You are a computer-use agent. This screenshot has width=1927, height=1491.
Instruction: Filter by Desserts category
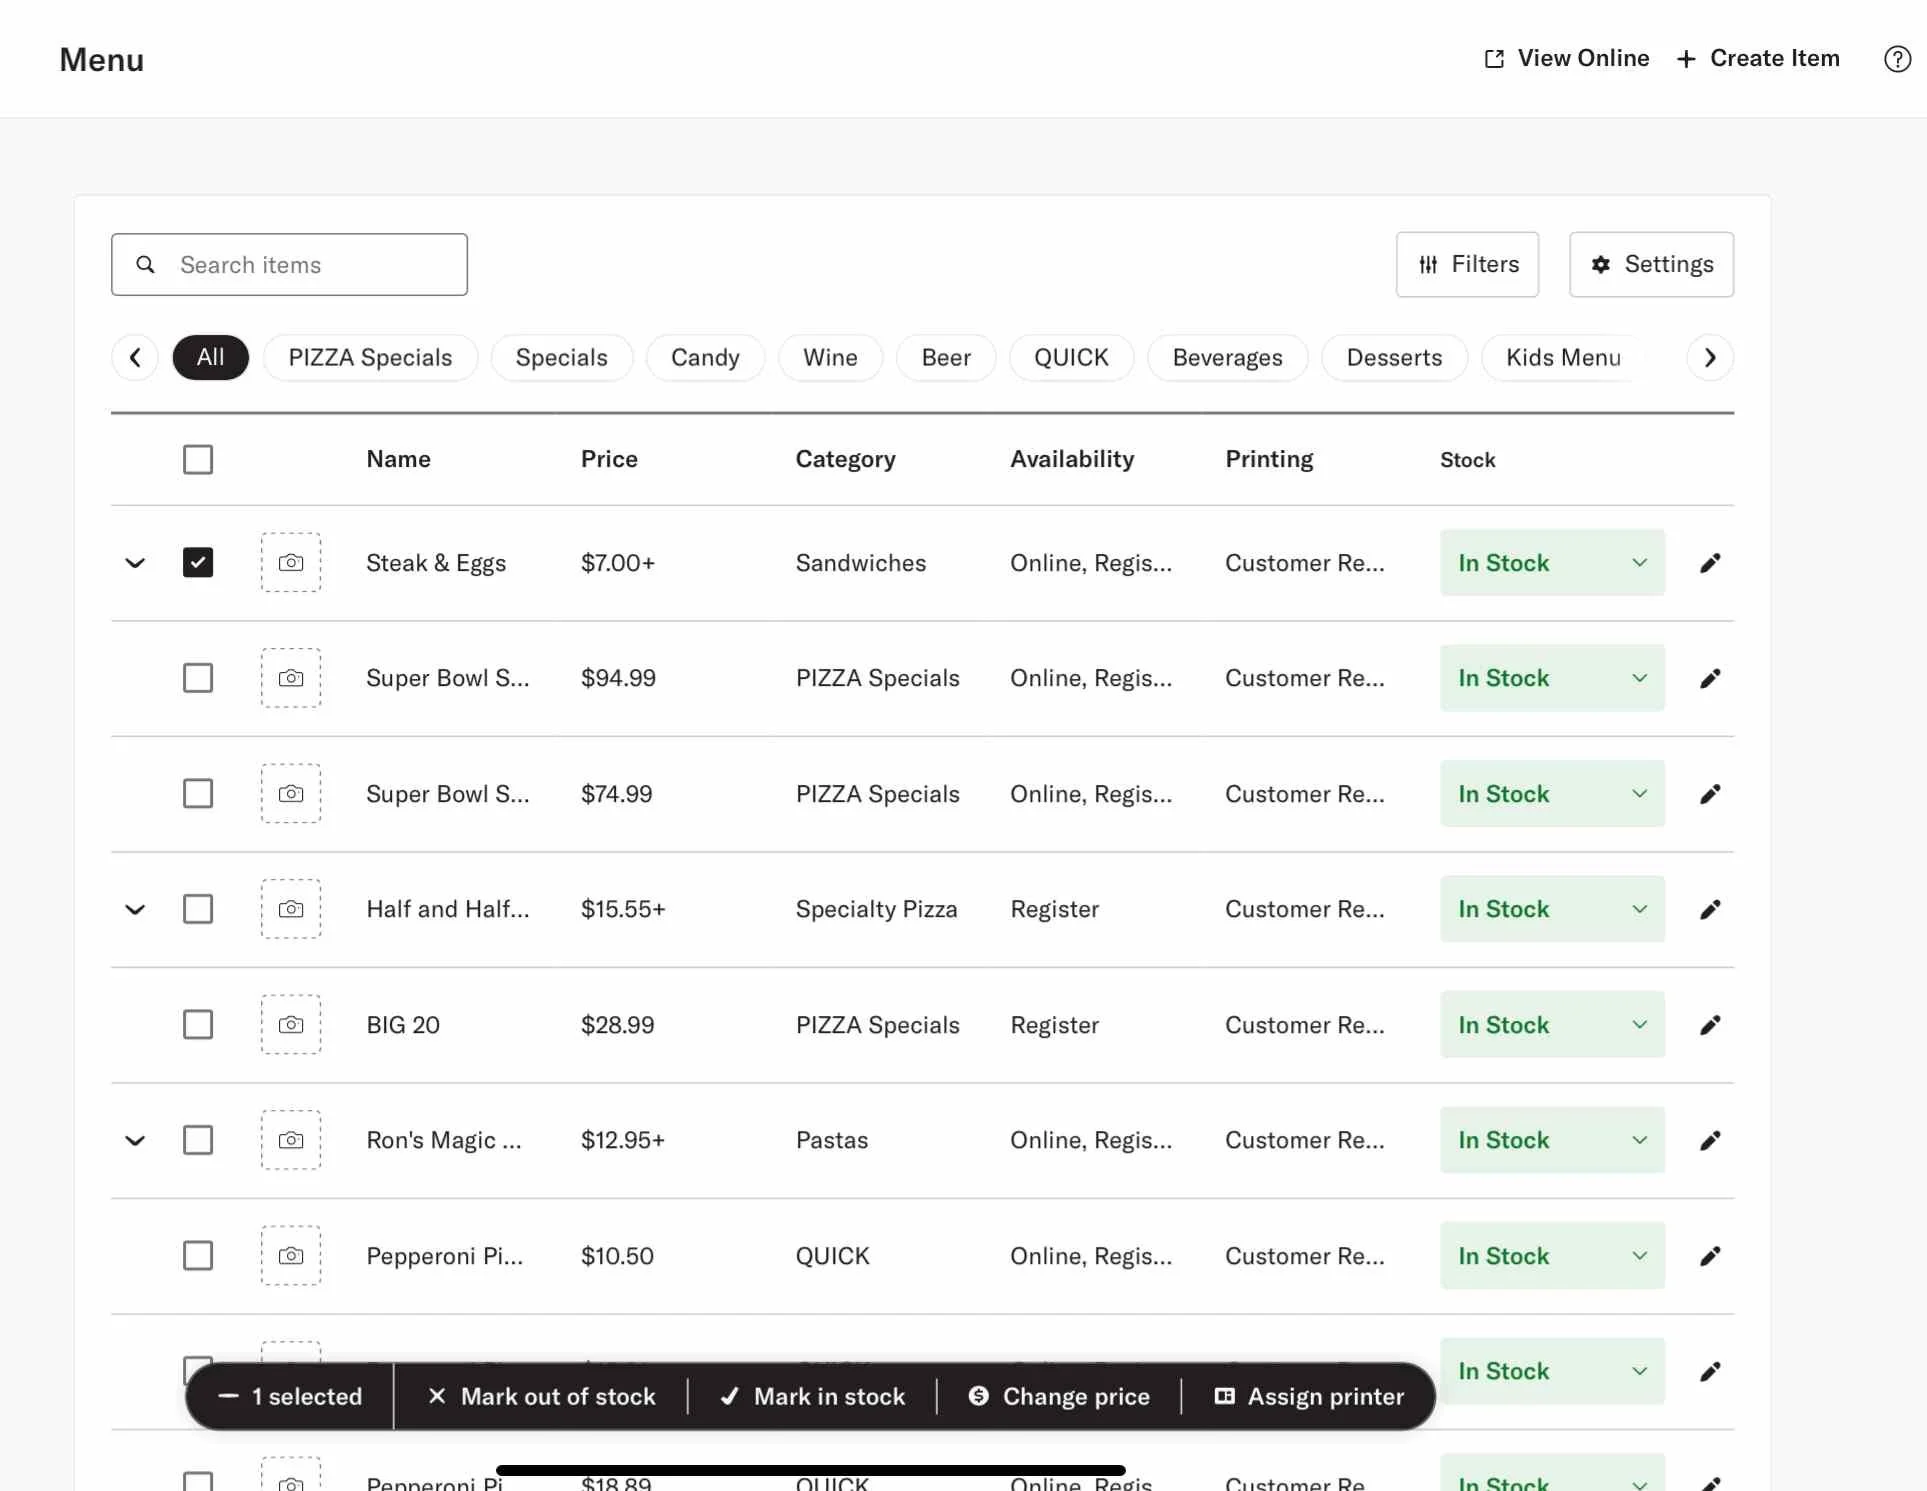(1394, 358)
